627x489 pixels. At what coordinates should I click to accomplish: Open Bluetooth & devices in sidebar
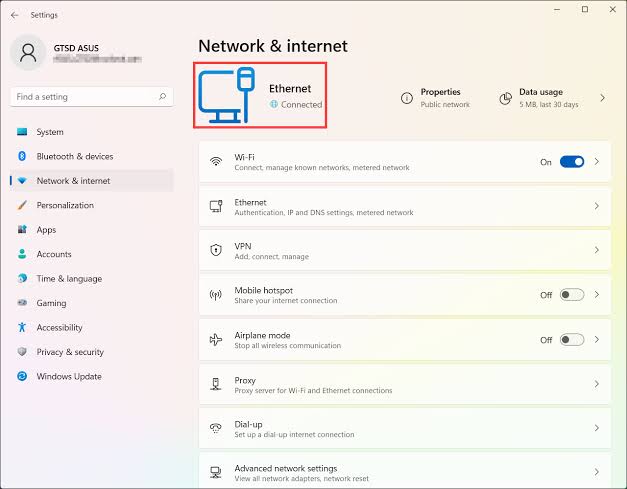coord(75,156)
